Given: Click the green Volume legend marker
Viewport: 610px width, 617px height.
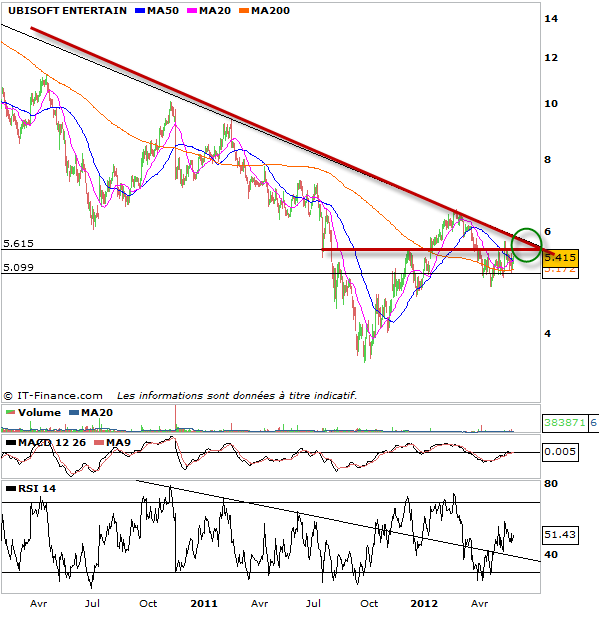Looking at the screenshot, I should (8, 412).
